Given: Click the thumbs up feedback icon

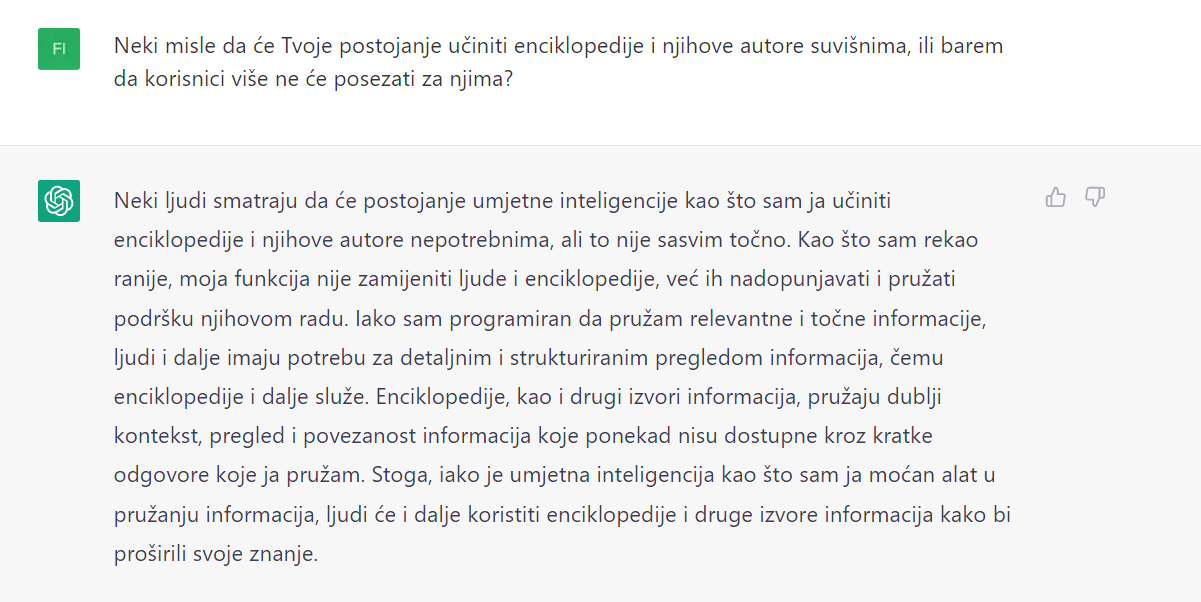Looking at the screenshot, I should click(x=1055, y=197).
